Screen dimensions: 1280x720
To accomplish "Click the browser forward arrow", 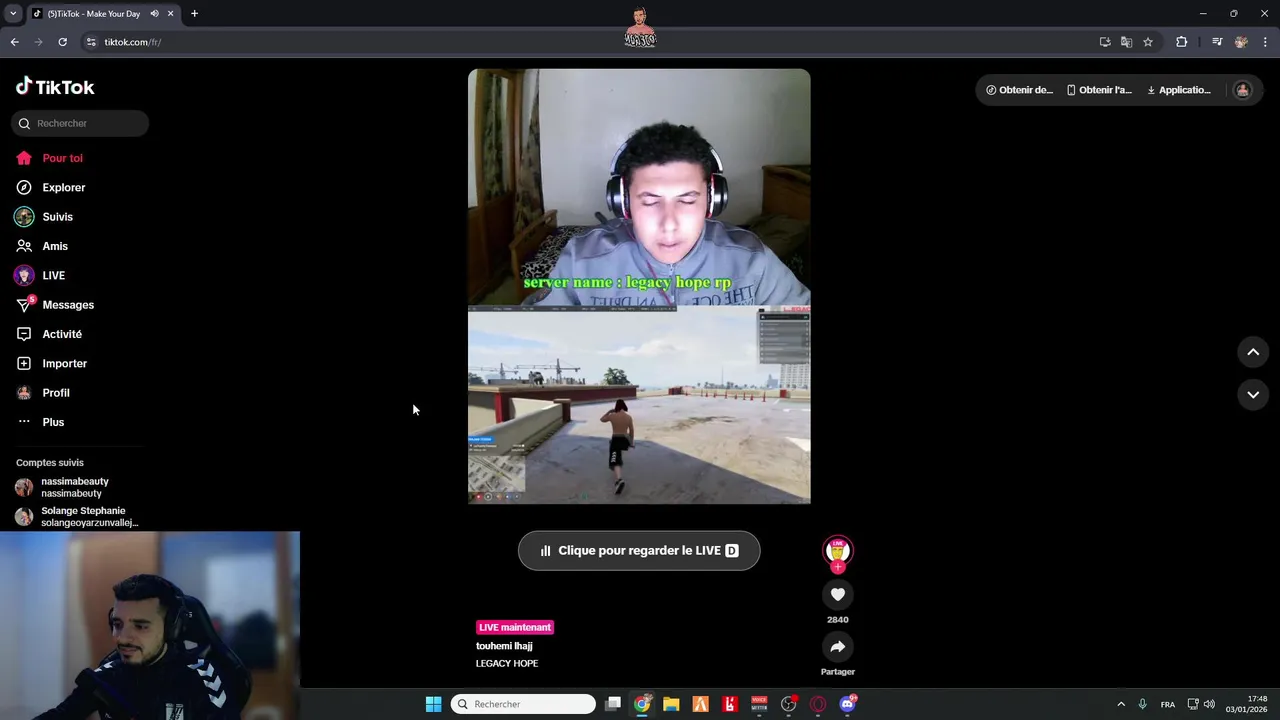I will click(x=38, y=42).
